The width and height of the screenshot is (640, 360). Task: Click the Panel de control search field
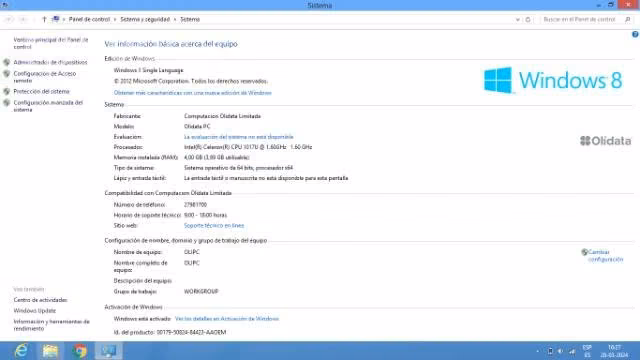click(582, 20)
